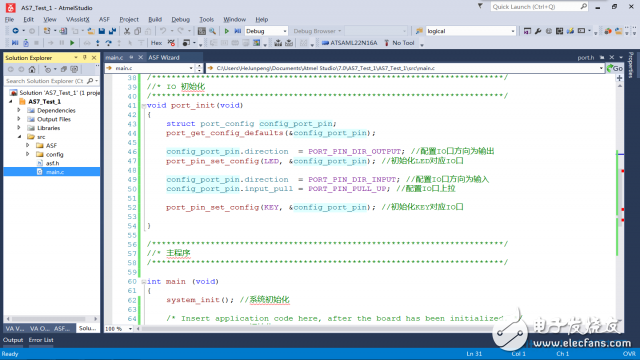640x360 pixels.
Task: Click the Copy toolbar icon
Action: [x=138, y=31]
